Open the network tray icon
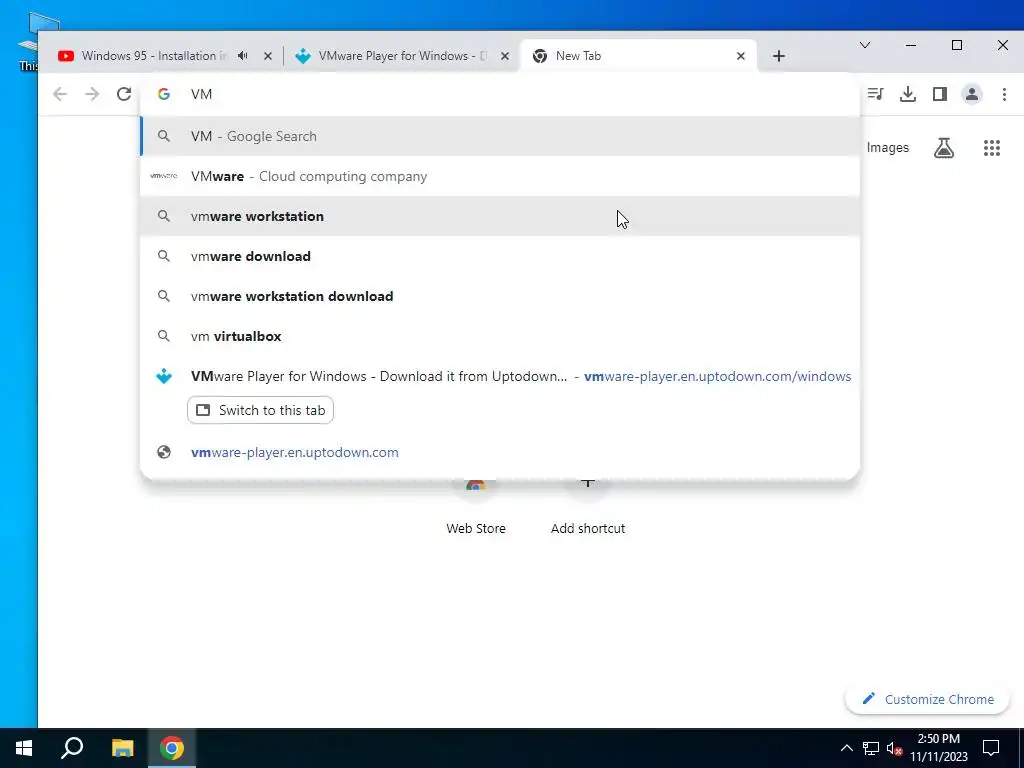Image resolution: width=1024 pixels, height=768 pixels. click(x=871, y=748)
